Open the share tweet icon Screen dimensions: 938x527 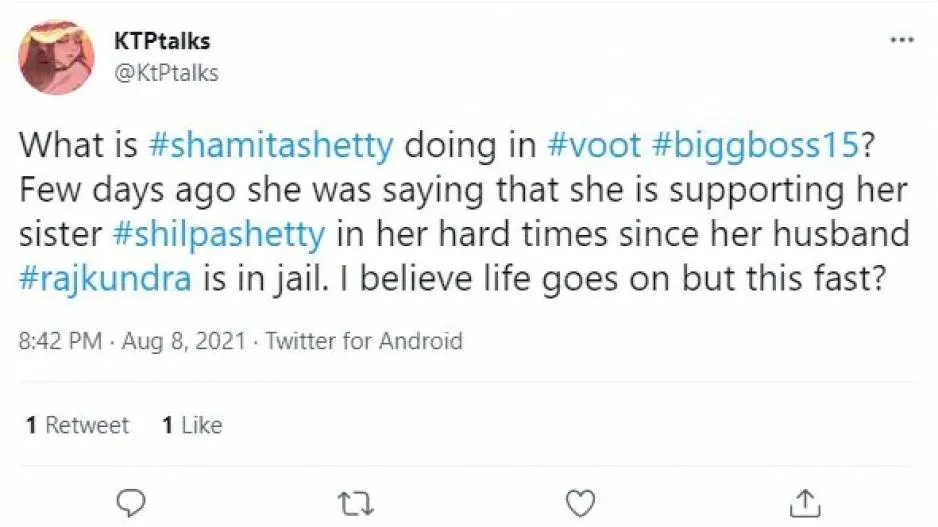[805, 500]
